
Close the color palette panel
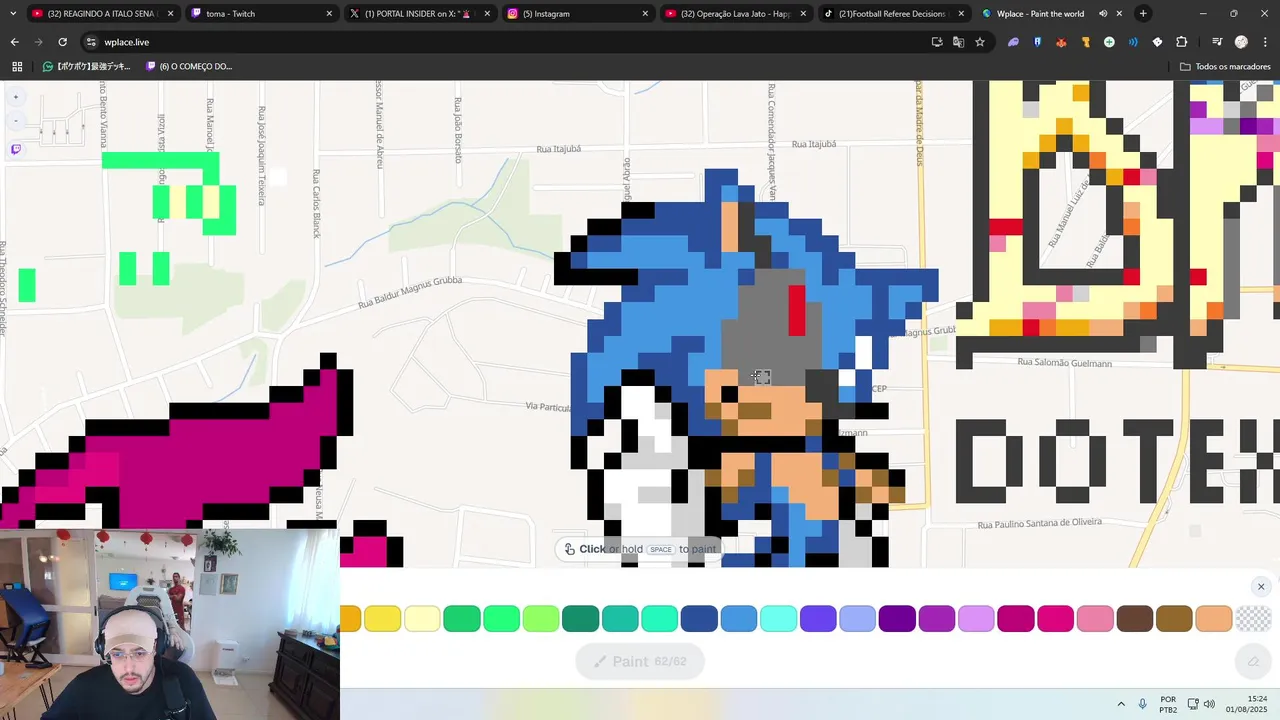[x=1261, y=587]
